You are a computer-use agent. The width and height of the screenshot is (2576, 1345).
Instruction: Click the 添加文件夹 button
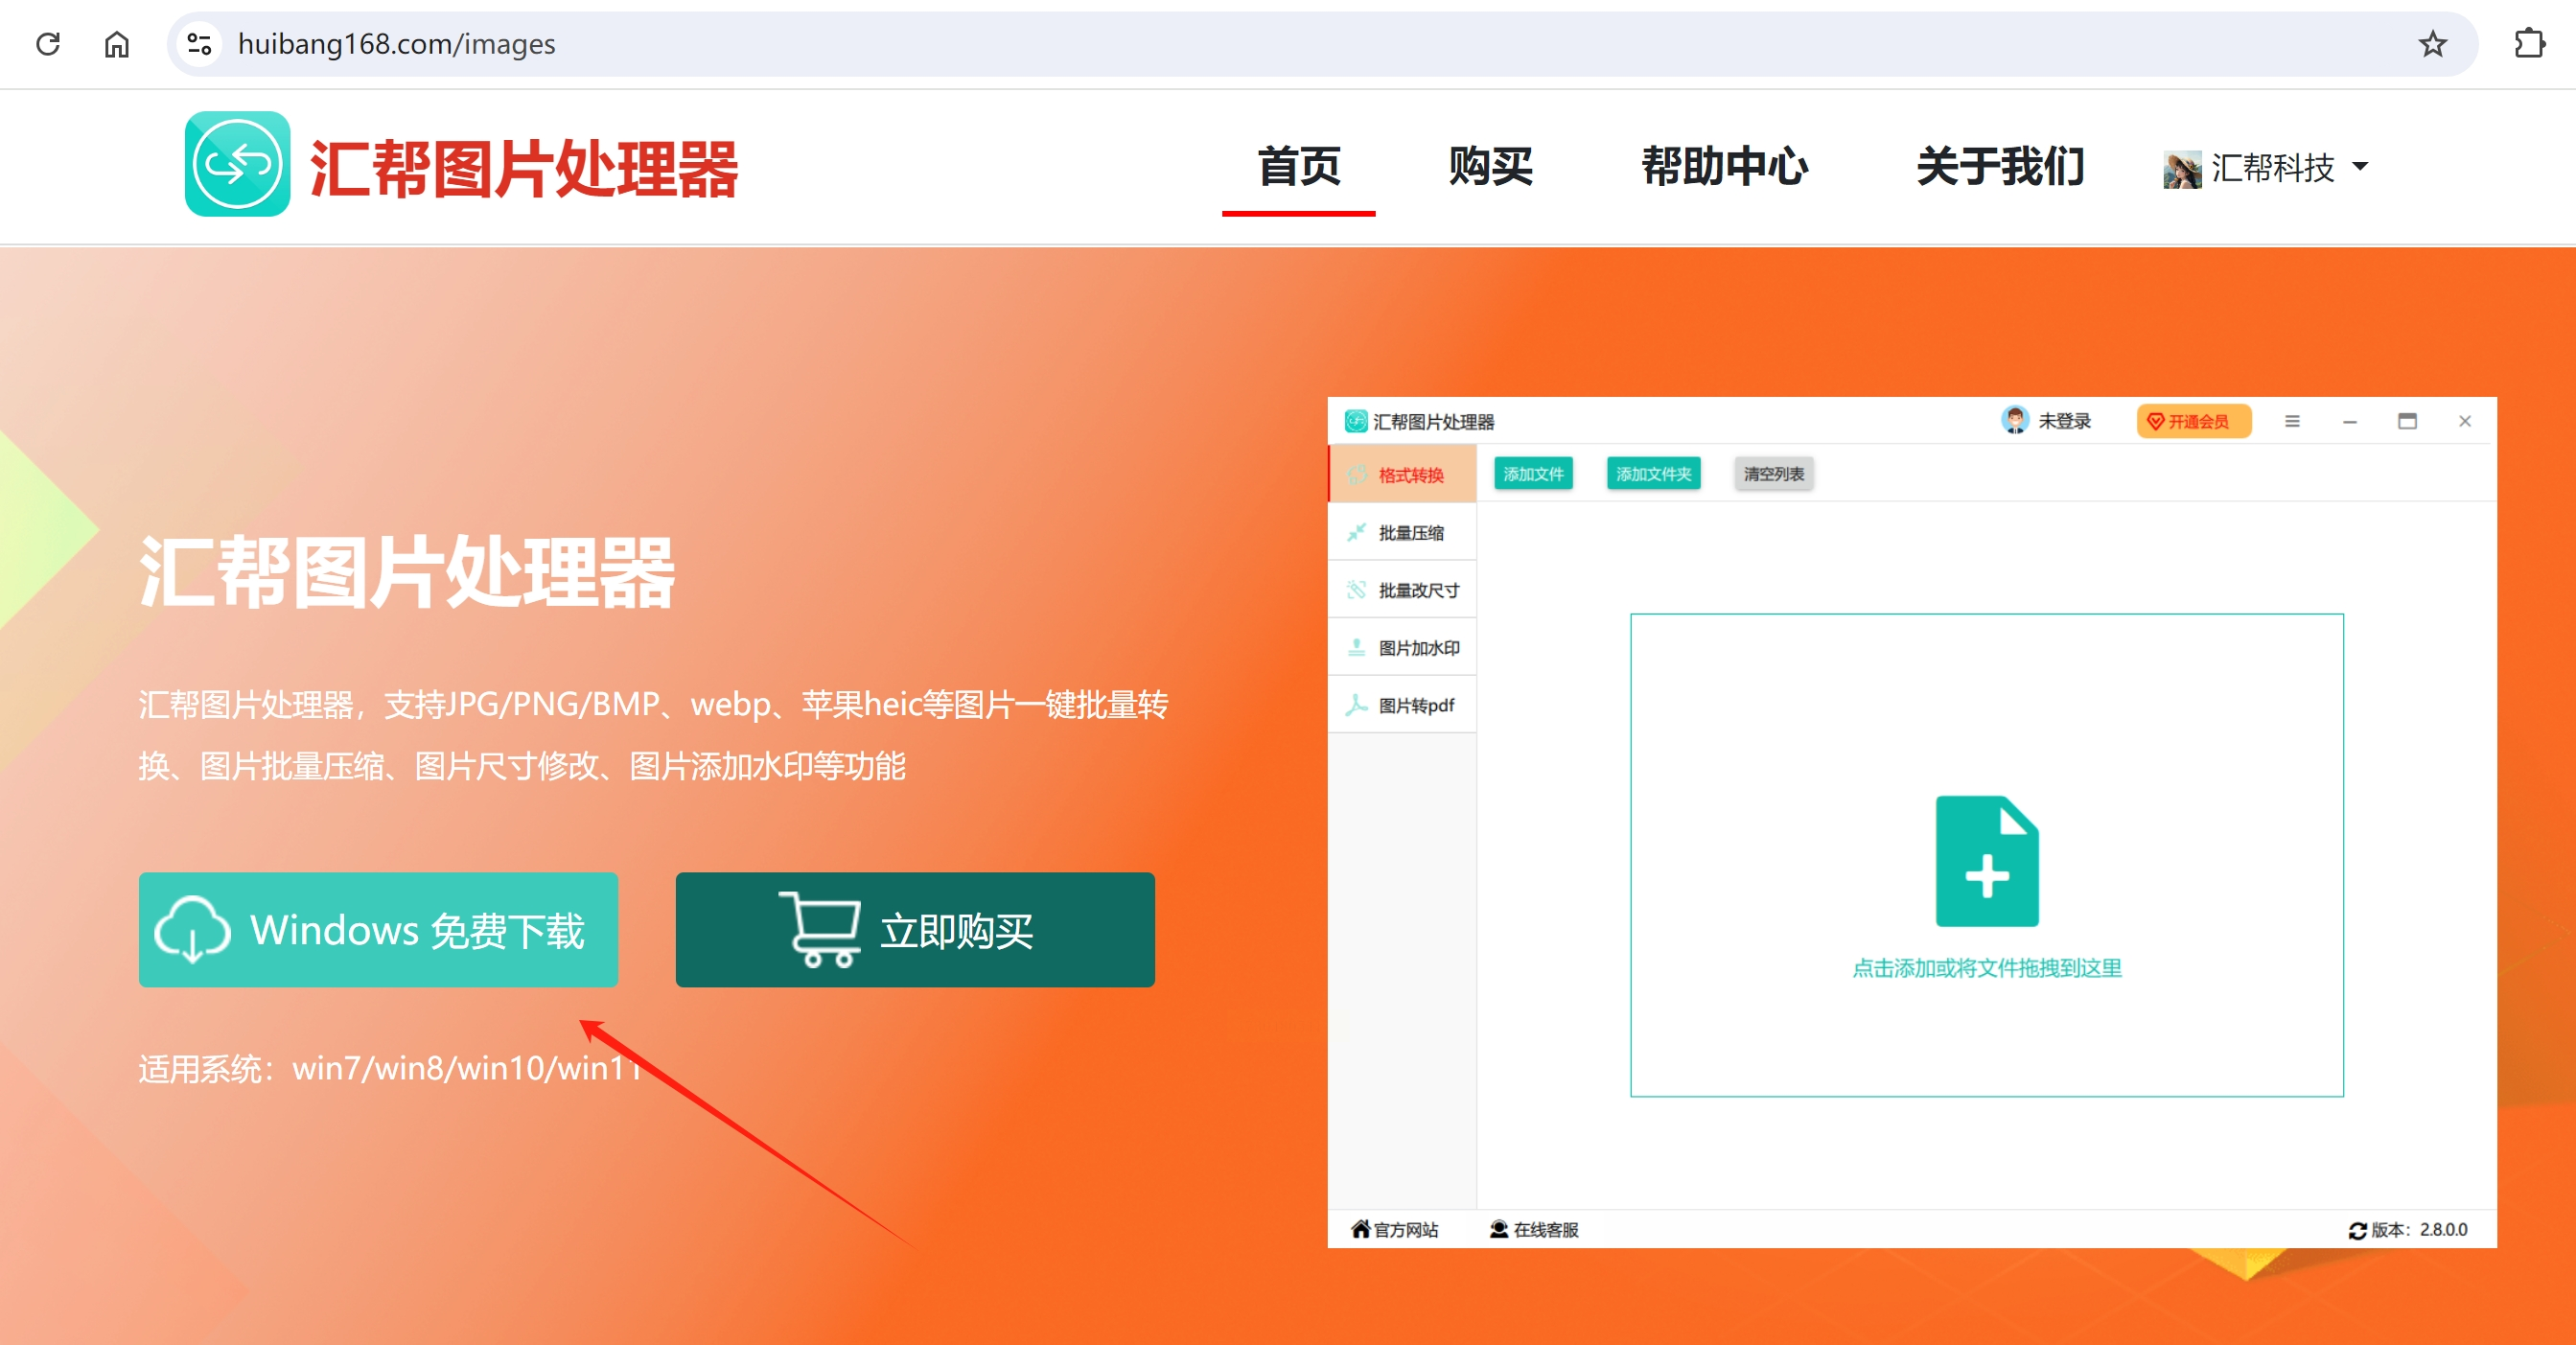pos(1653,473)
